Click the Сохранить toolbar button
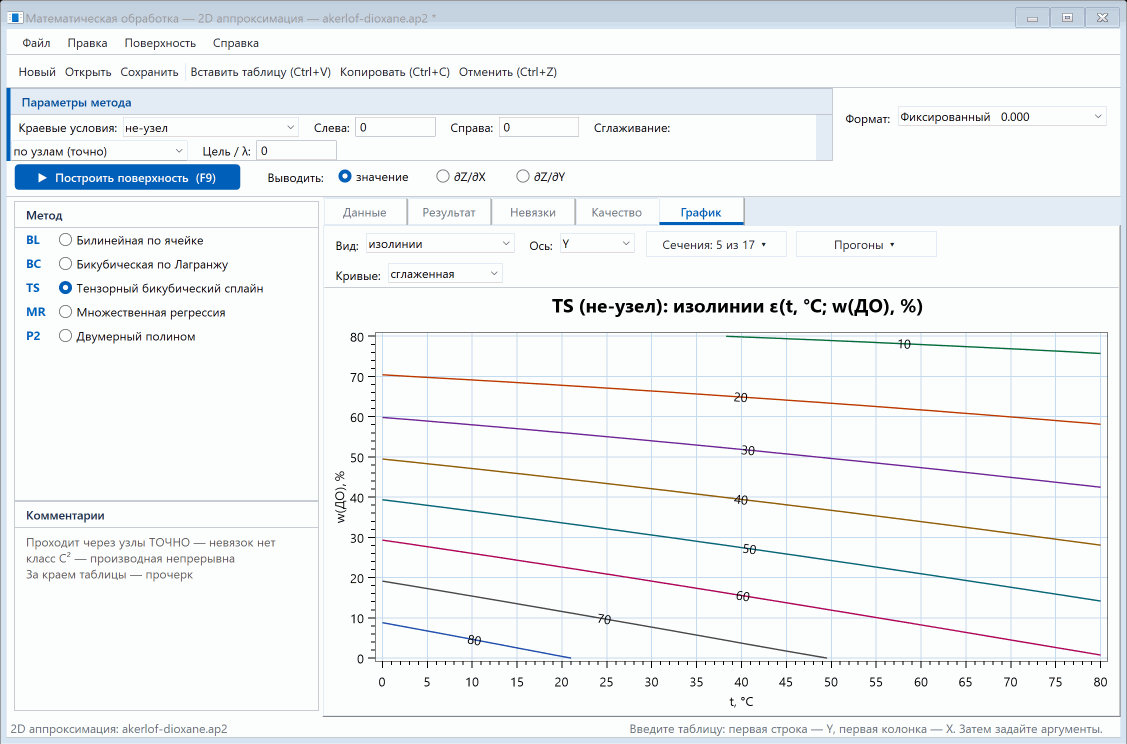 (x=149, y=72)
